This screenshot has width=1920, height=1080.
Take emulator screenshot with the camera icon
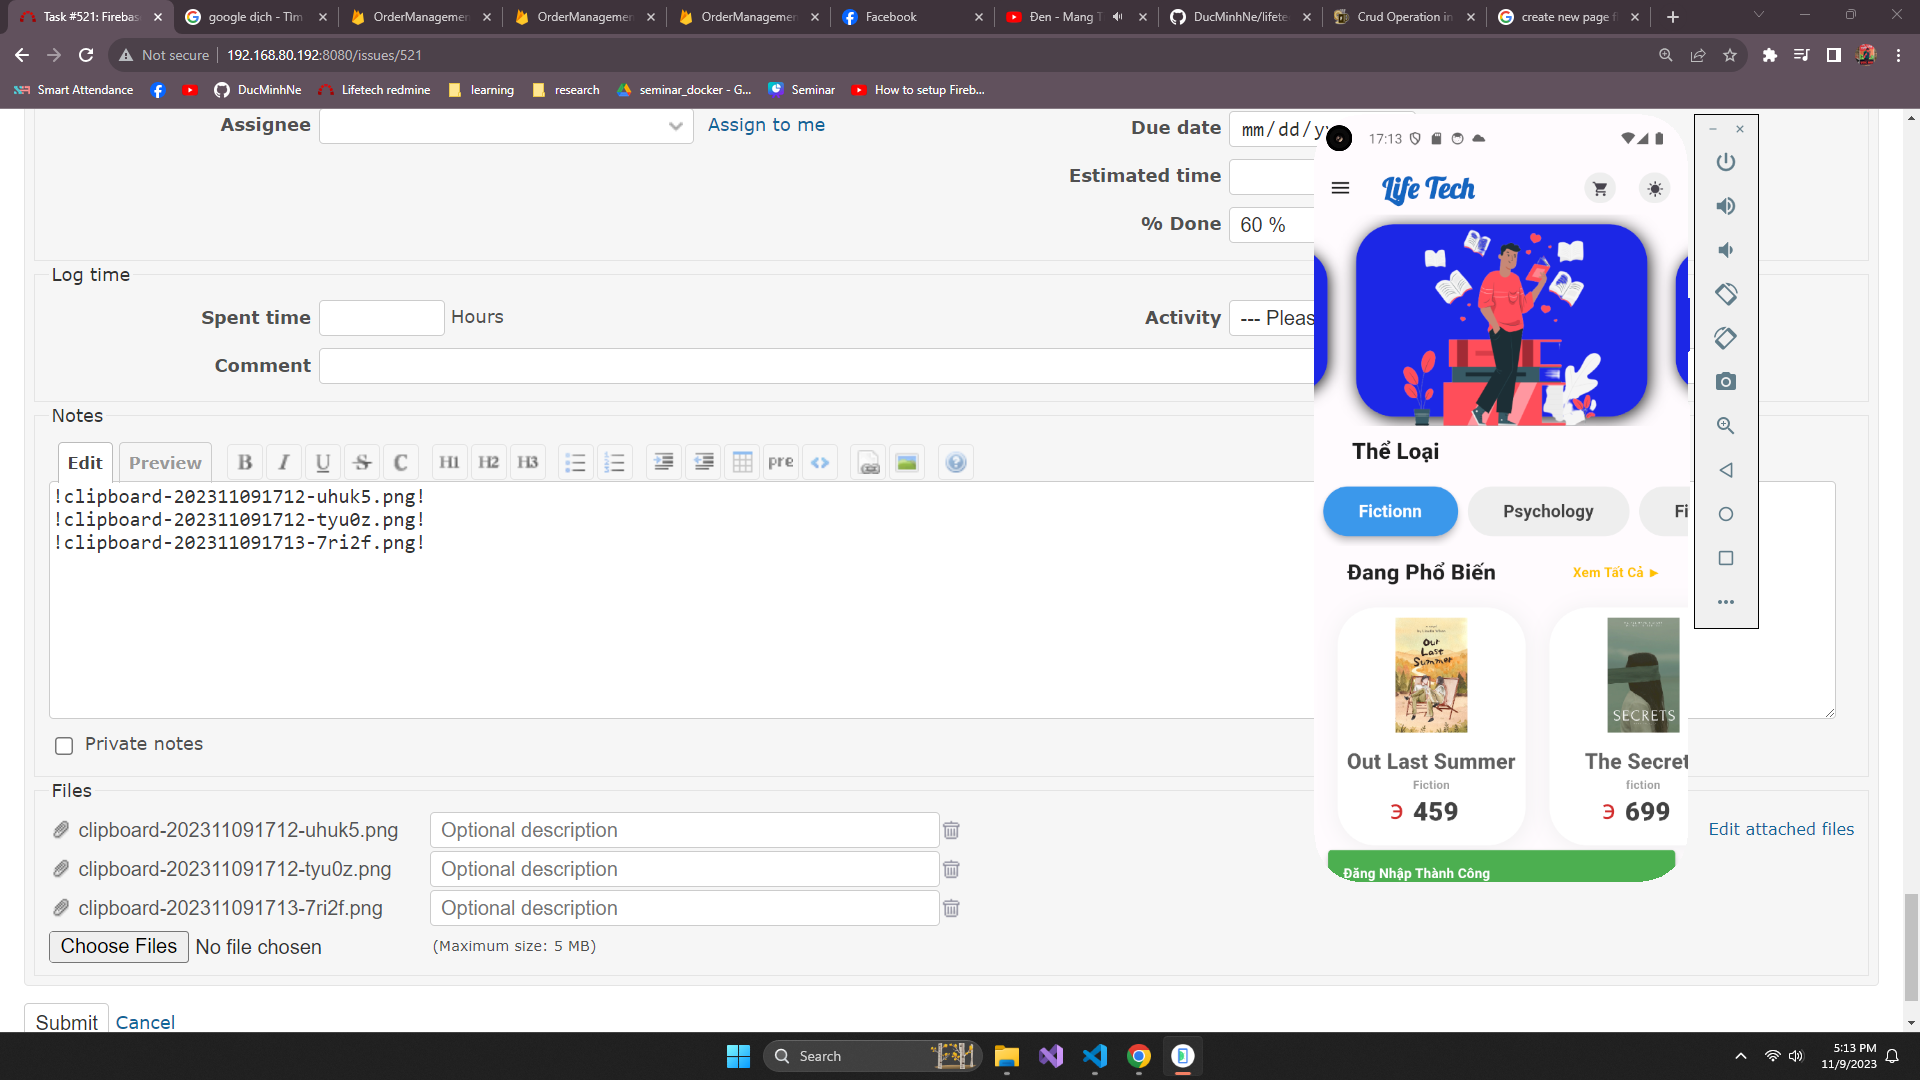pyautogui.click(x=1726, y=382)
